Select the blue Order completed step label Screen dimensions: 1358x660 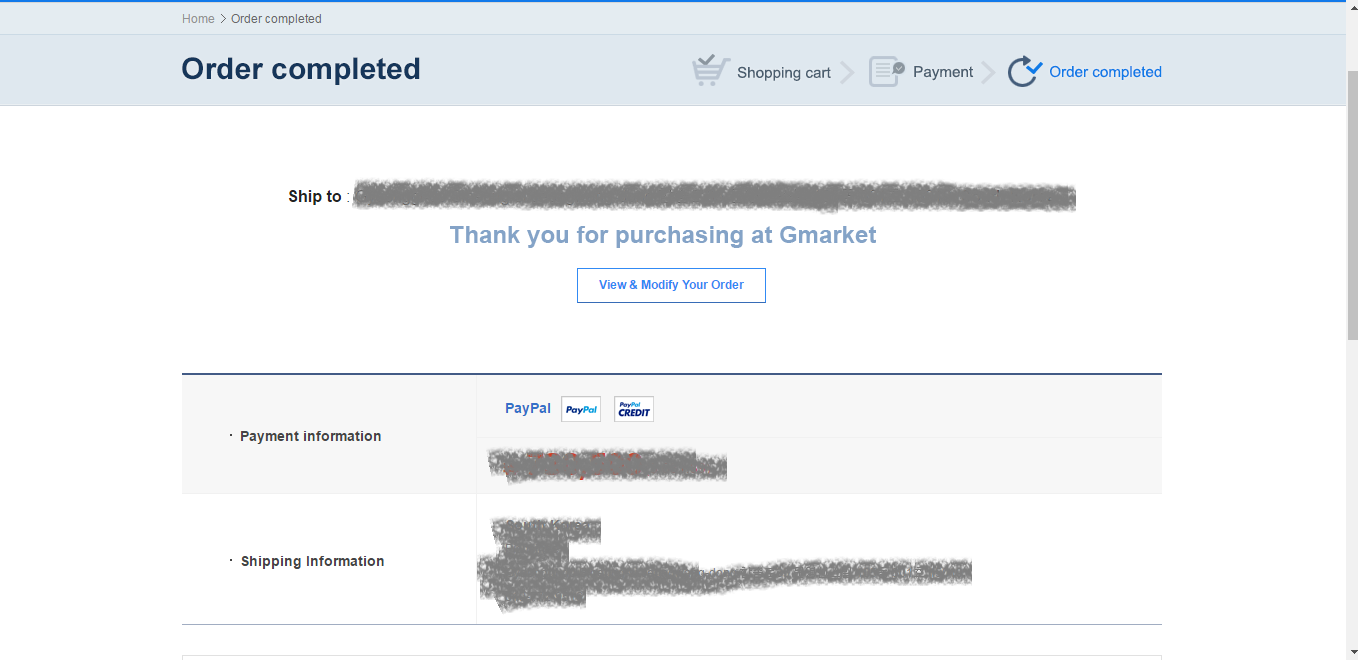(x=1105, y=72)
